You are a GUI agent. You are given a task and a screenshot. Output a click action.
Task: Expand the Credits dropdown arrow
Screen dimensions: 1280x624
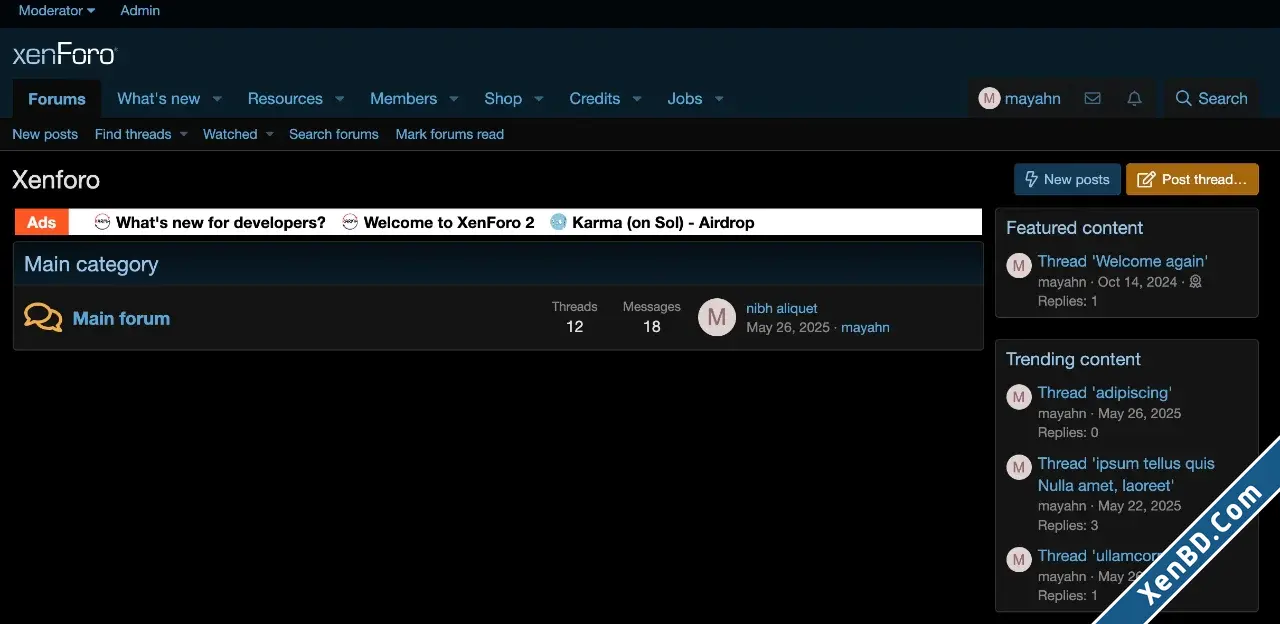[636, 99]
